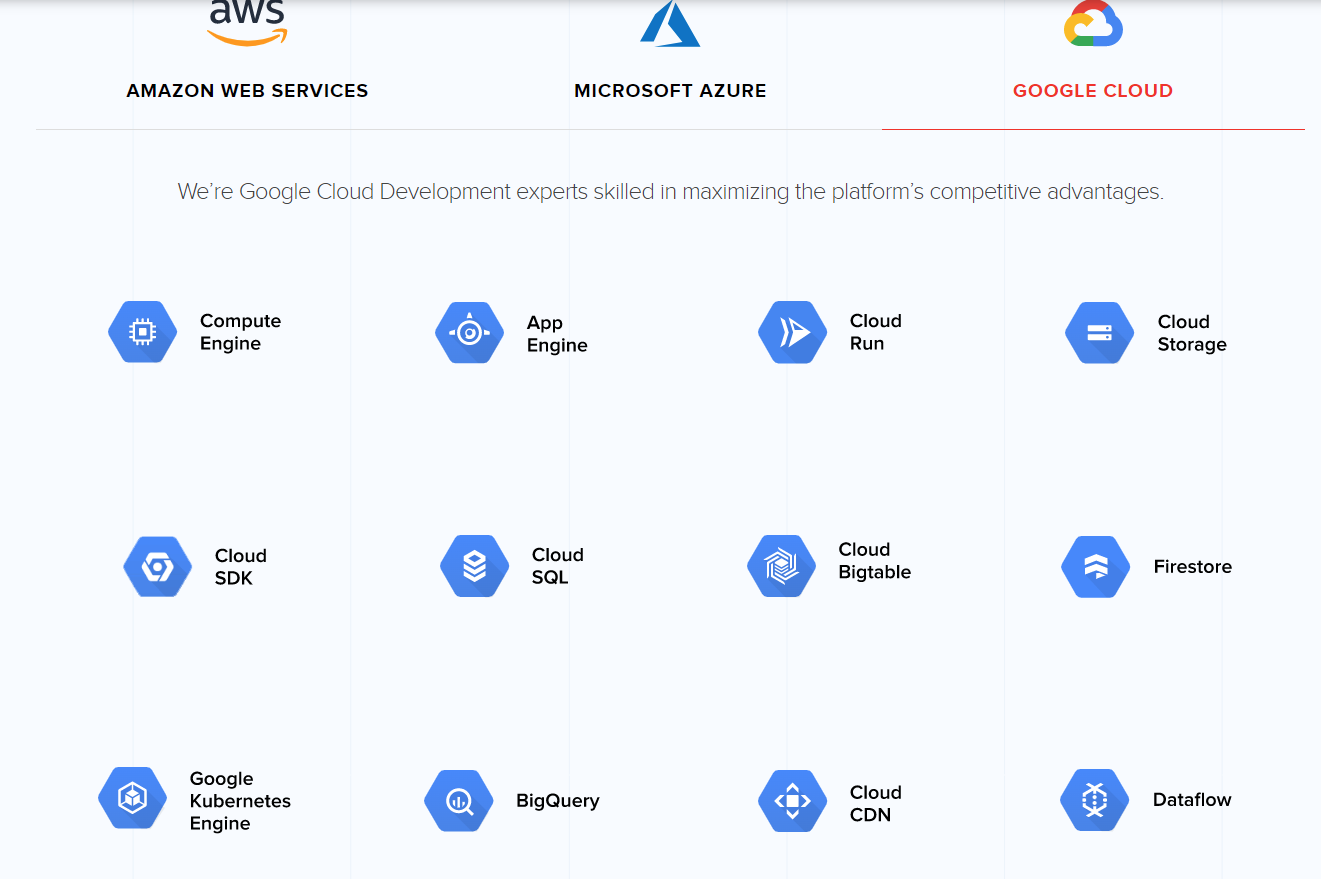Click the AWS logo

247,22
